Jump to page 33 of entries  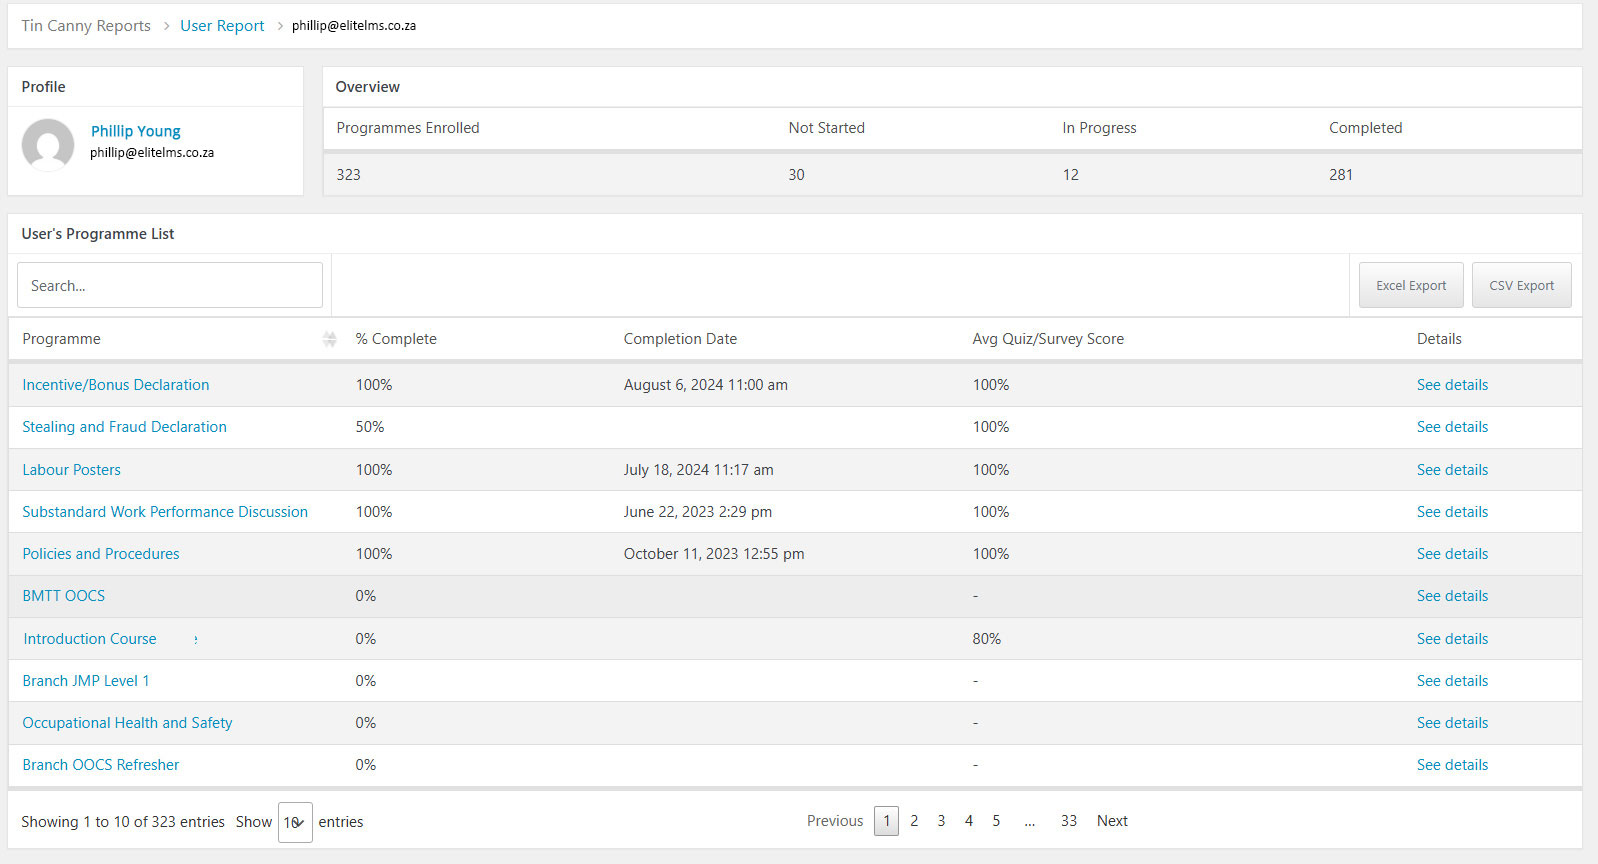1068,821
